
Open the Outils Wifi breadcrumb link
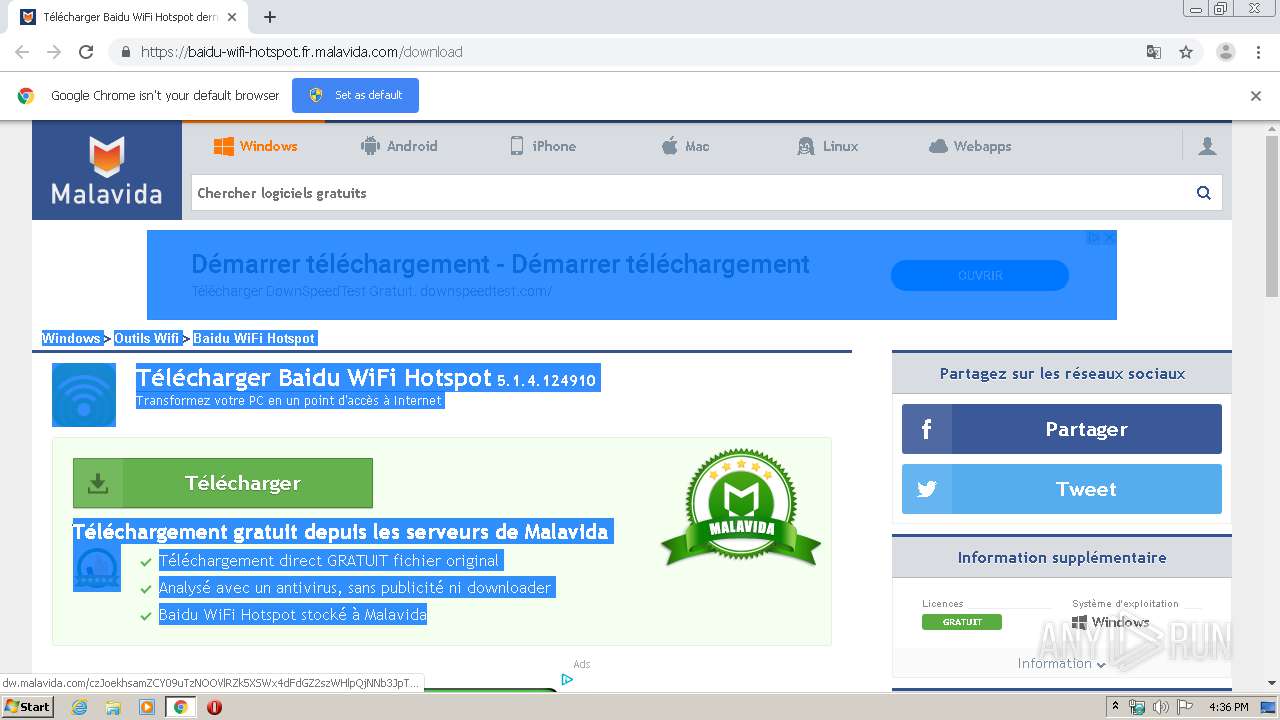(147, 338)
